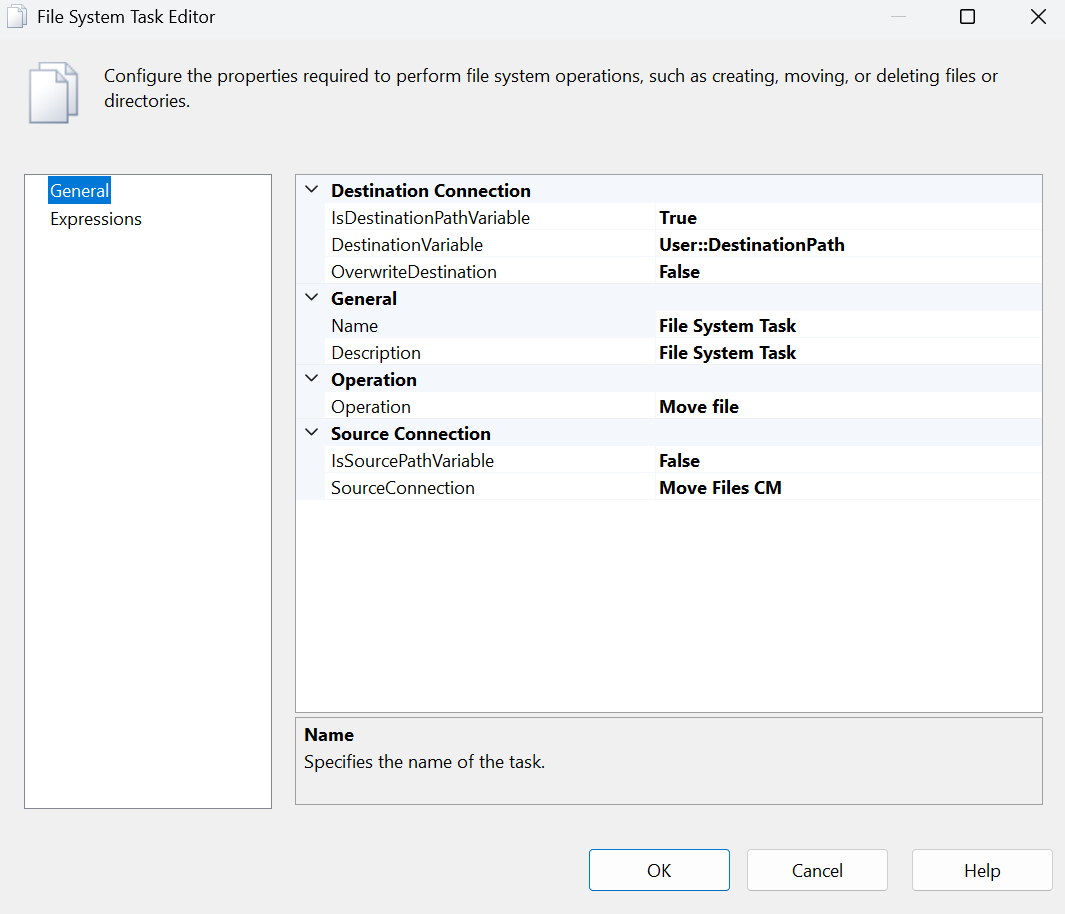Open Help for this editor
The height and width of the screenshot is (914, 1065).
[982, 870]
